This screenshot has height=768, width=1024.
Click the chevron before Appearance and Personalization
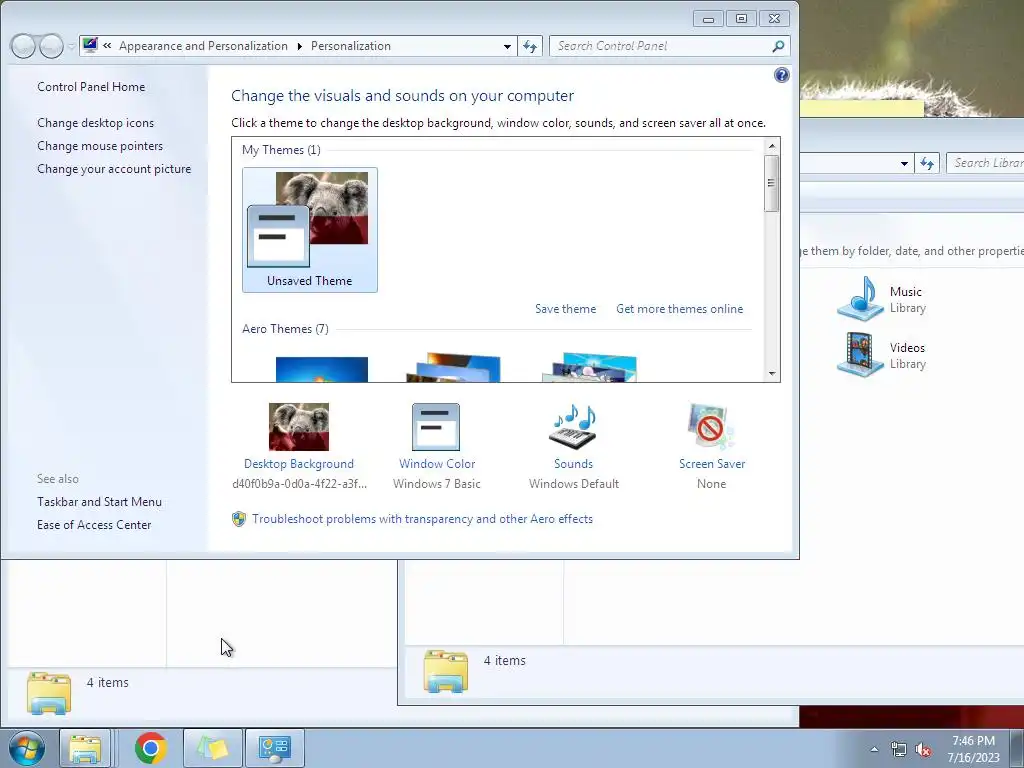click(107, 46)
